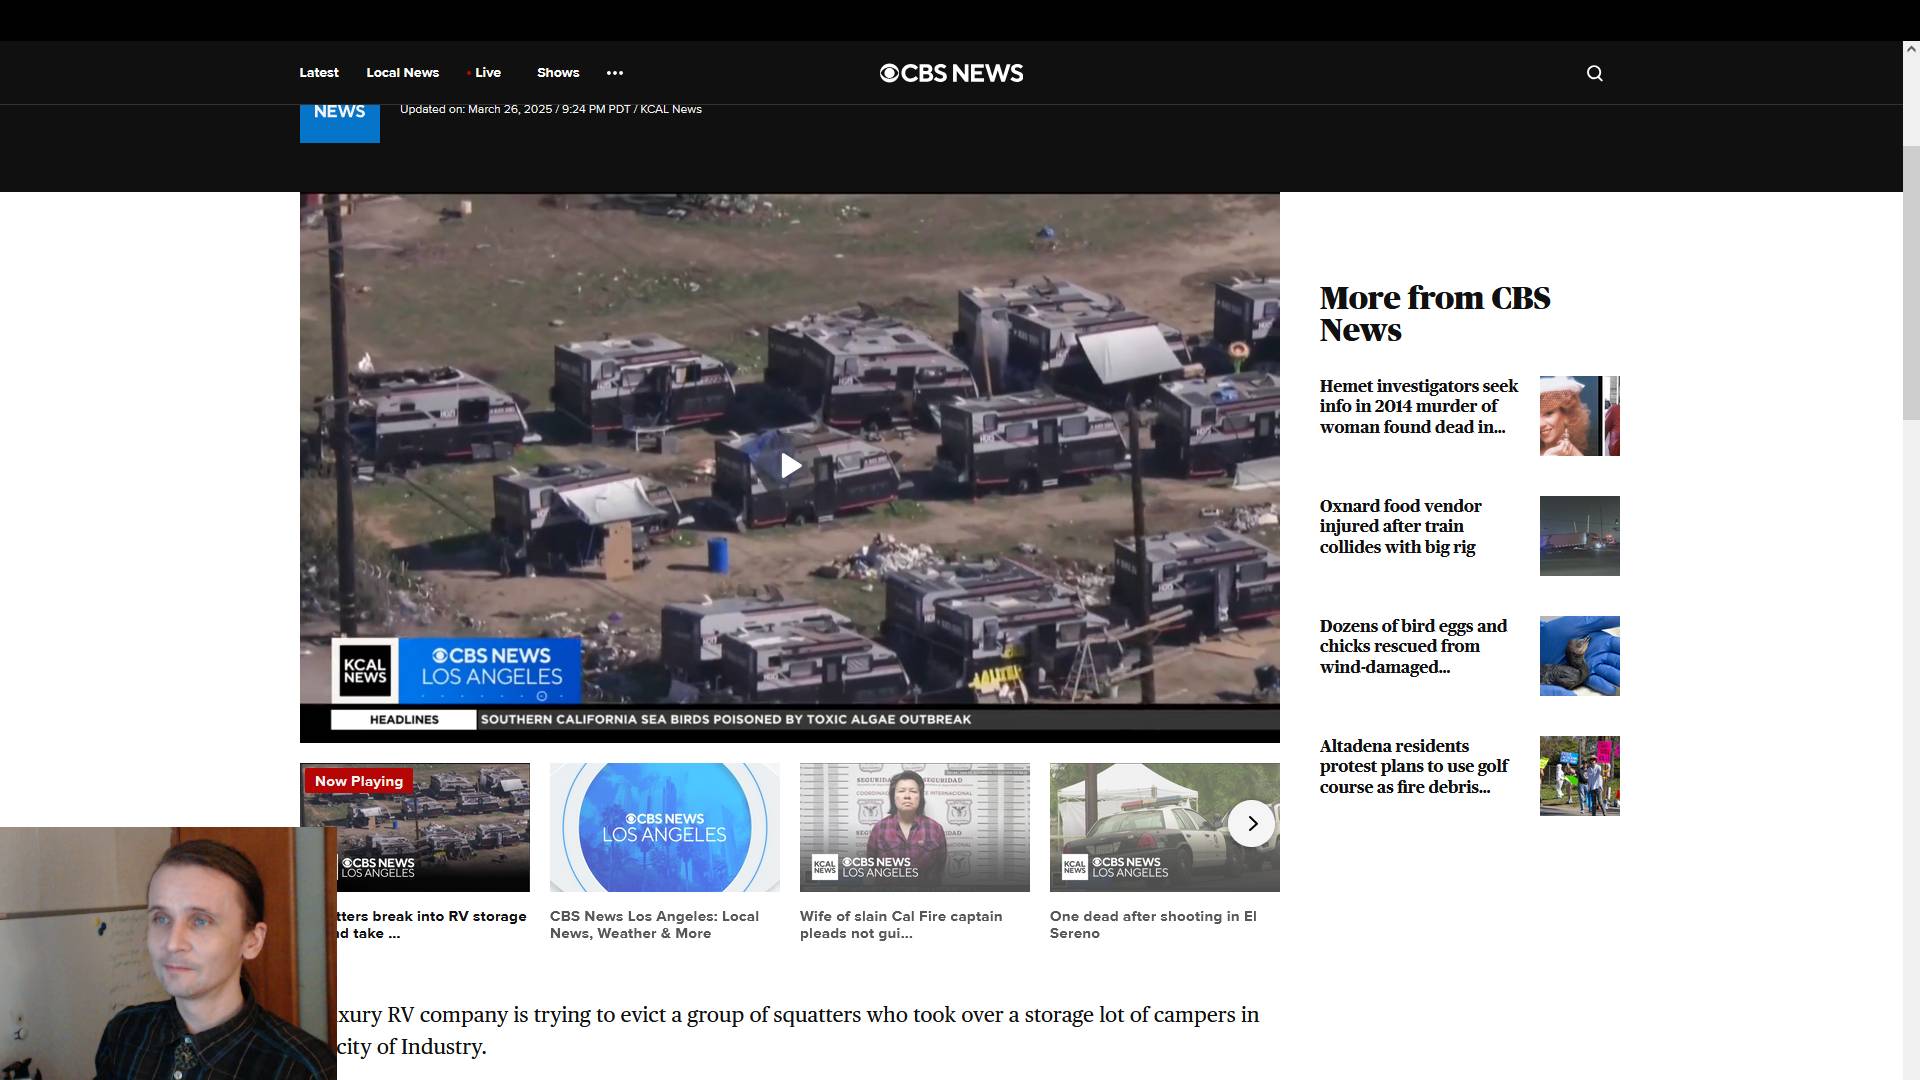
Task: Open Wife of slain Cal Fire captain video
Action: [x=900, y=924]
